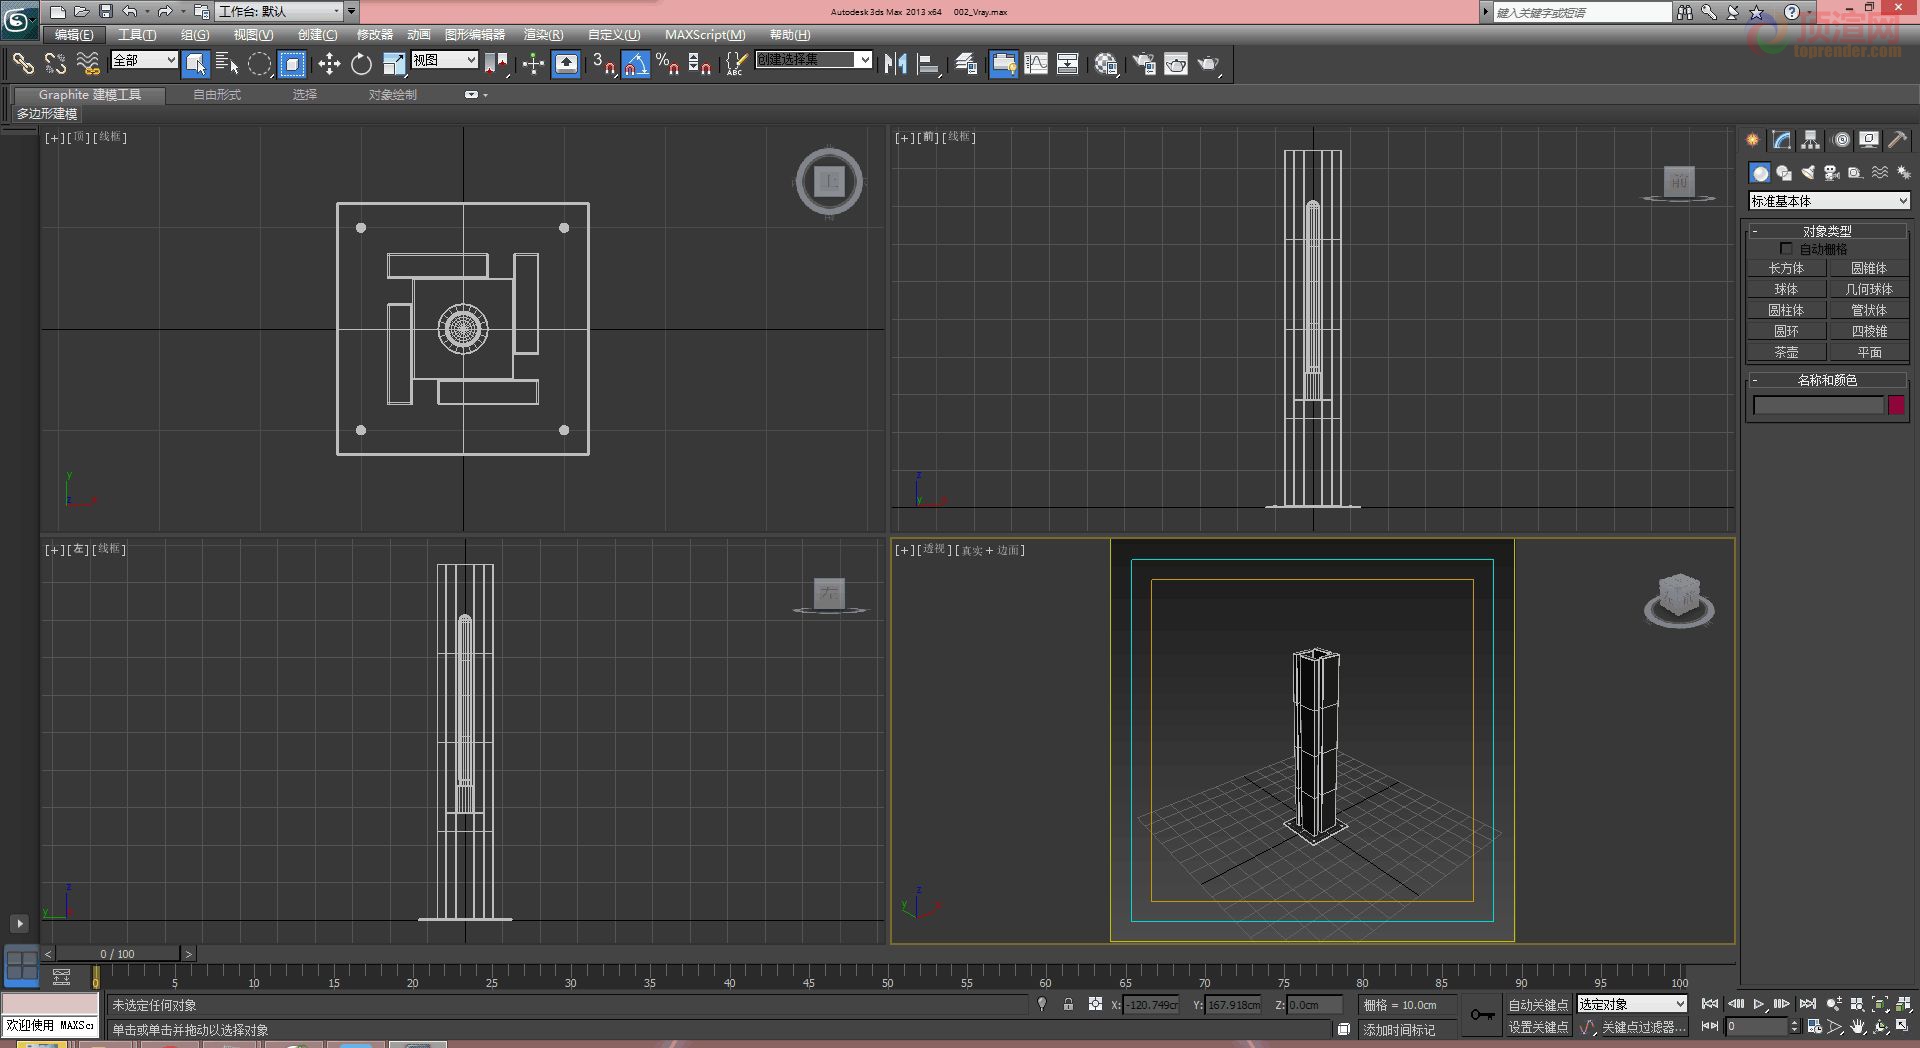This screenshot has height=1048, width=1920.
Task: Open the Utilities hammer panel tab
Action: click(x=1897, y=140)
